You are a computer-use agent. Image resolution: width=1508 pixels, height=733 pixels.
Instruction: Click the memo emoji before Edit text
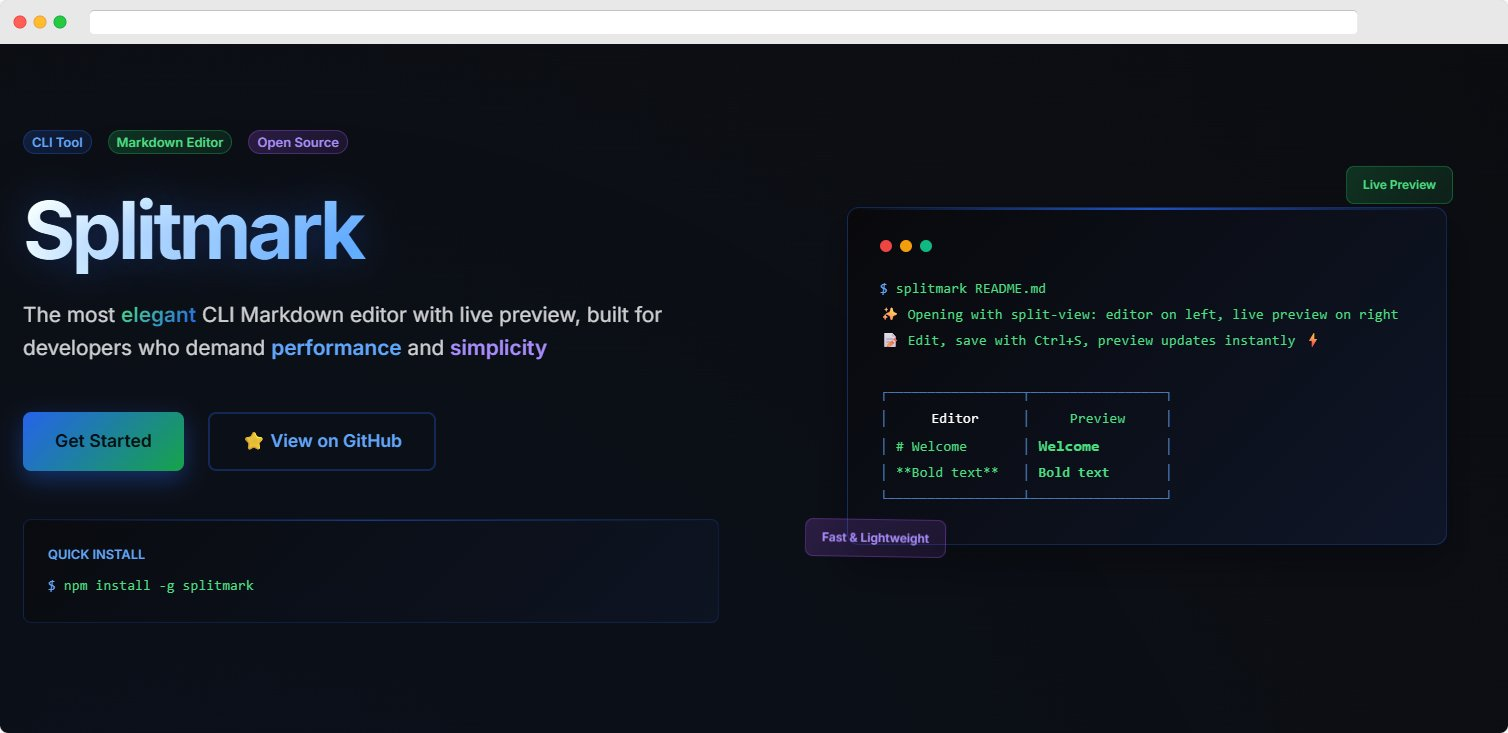tap(889, 340)
